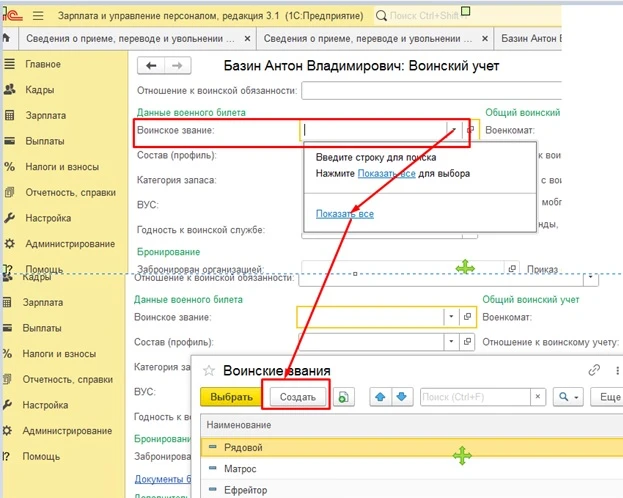The height and width of the screenshot is (498, 623).
Task: Expand the Состав (профиль) dropdown arrow
Action: pyautogui.click(x=451, y=341)
